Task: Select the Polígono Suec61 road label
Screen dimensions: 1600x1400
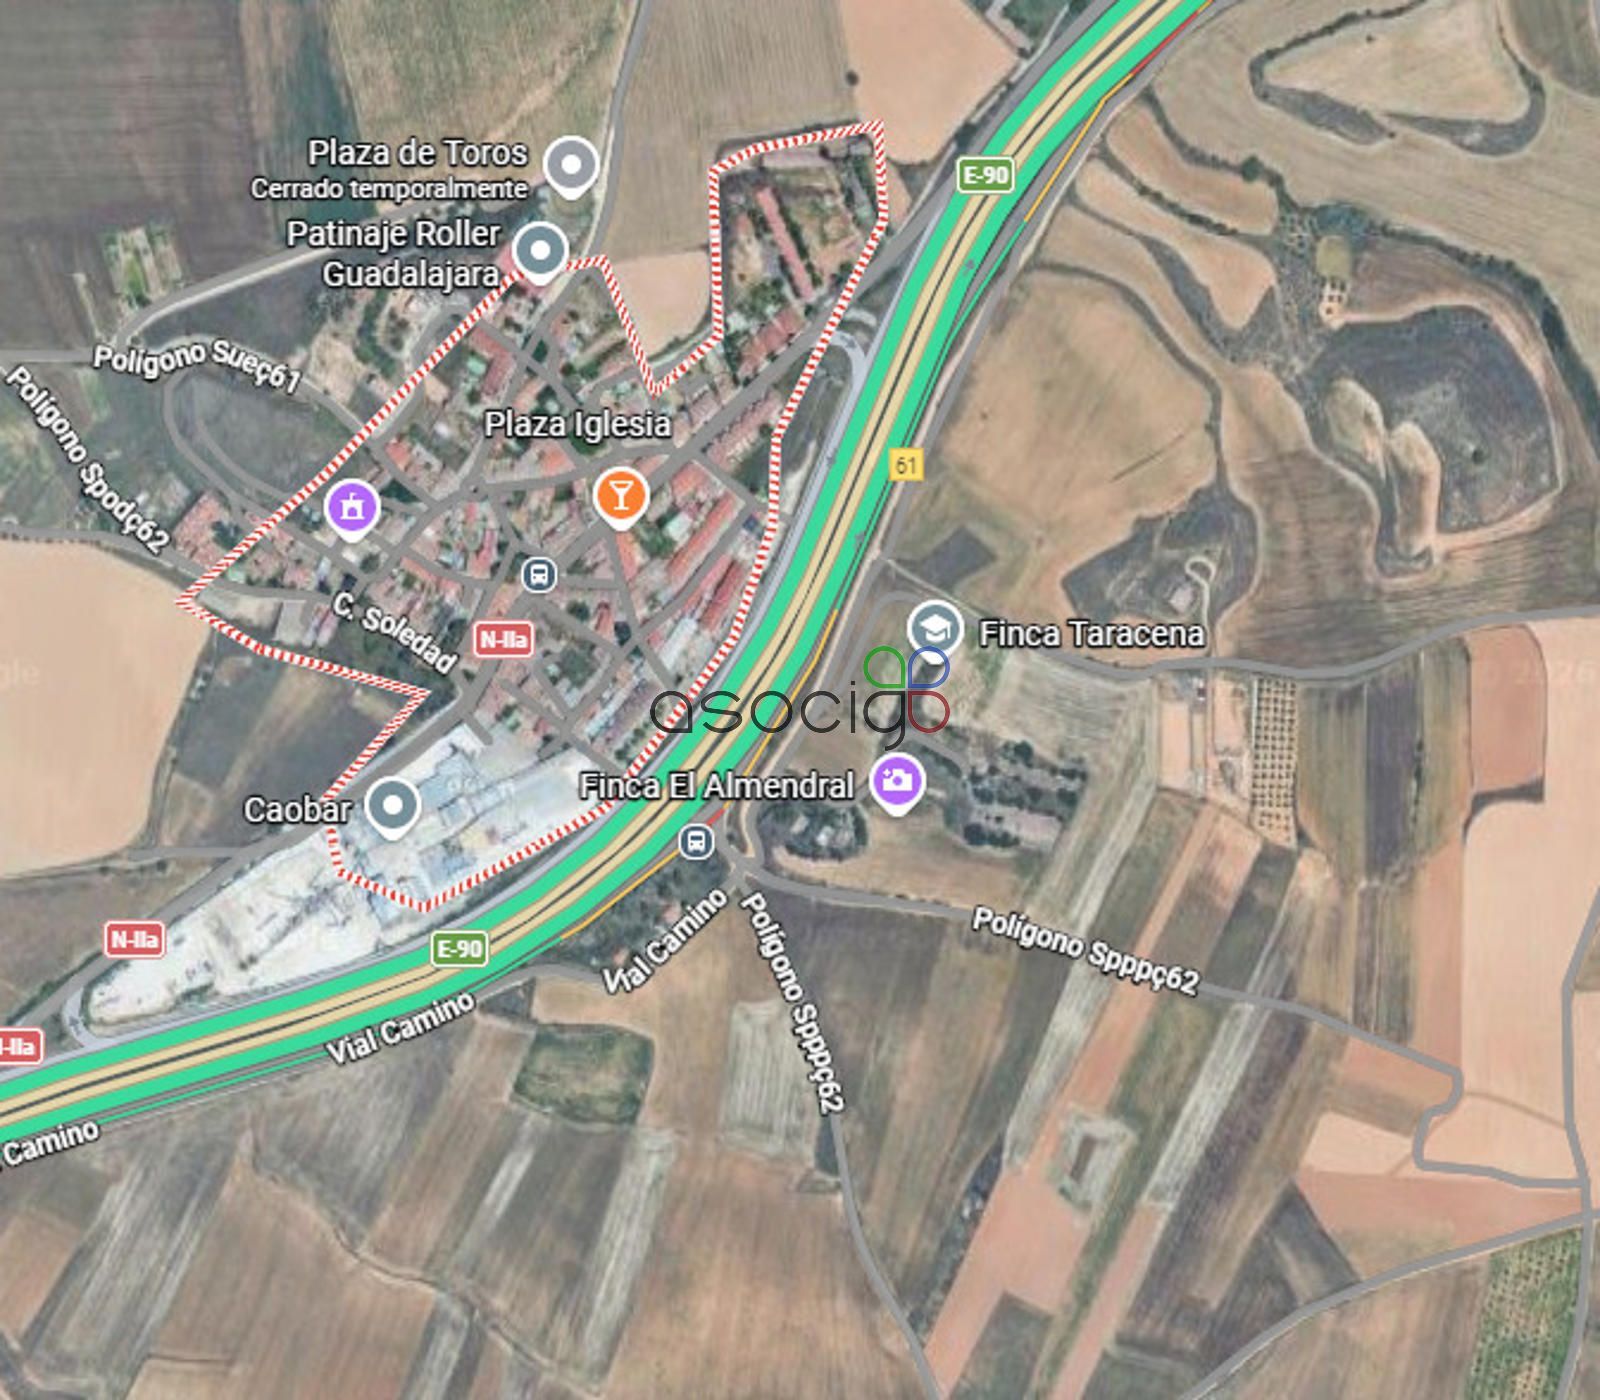Action: coord(197,366)
